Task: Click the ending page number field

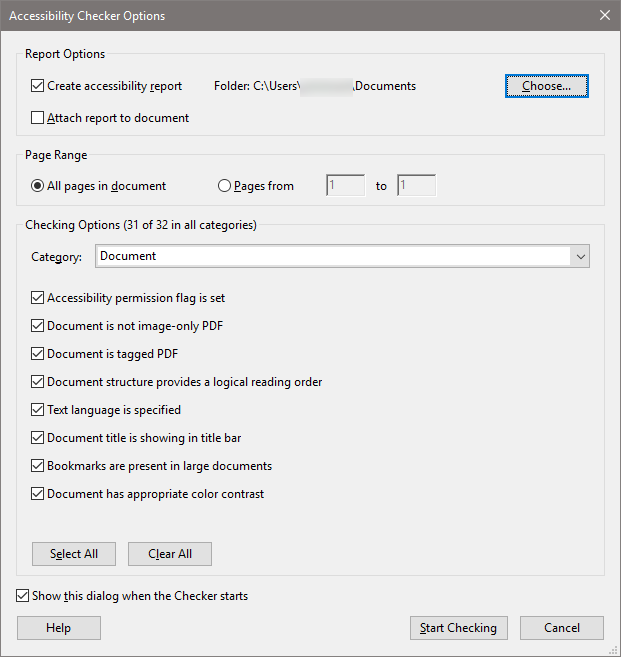Action: 416,186
